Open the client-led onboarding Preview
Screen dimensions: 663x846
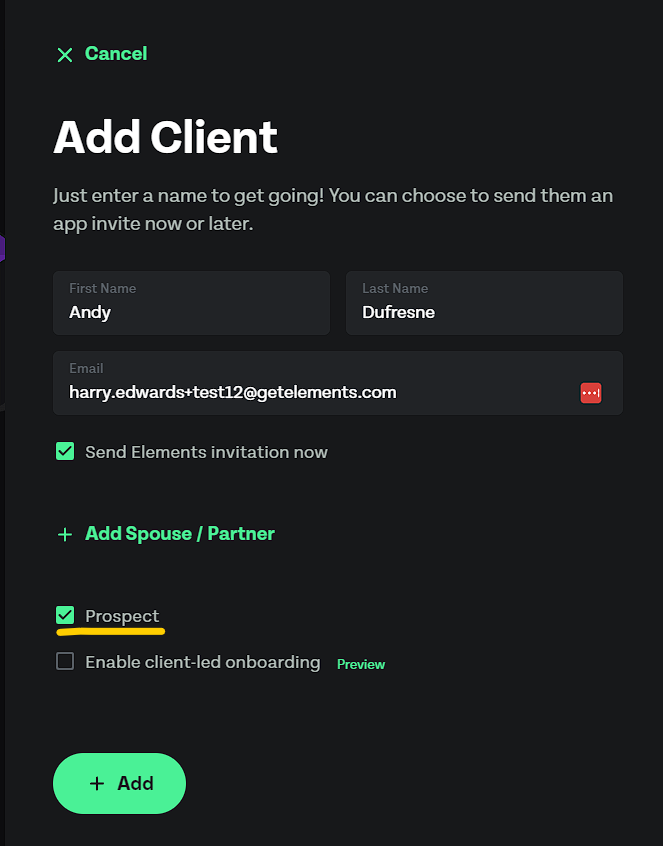360,664
